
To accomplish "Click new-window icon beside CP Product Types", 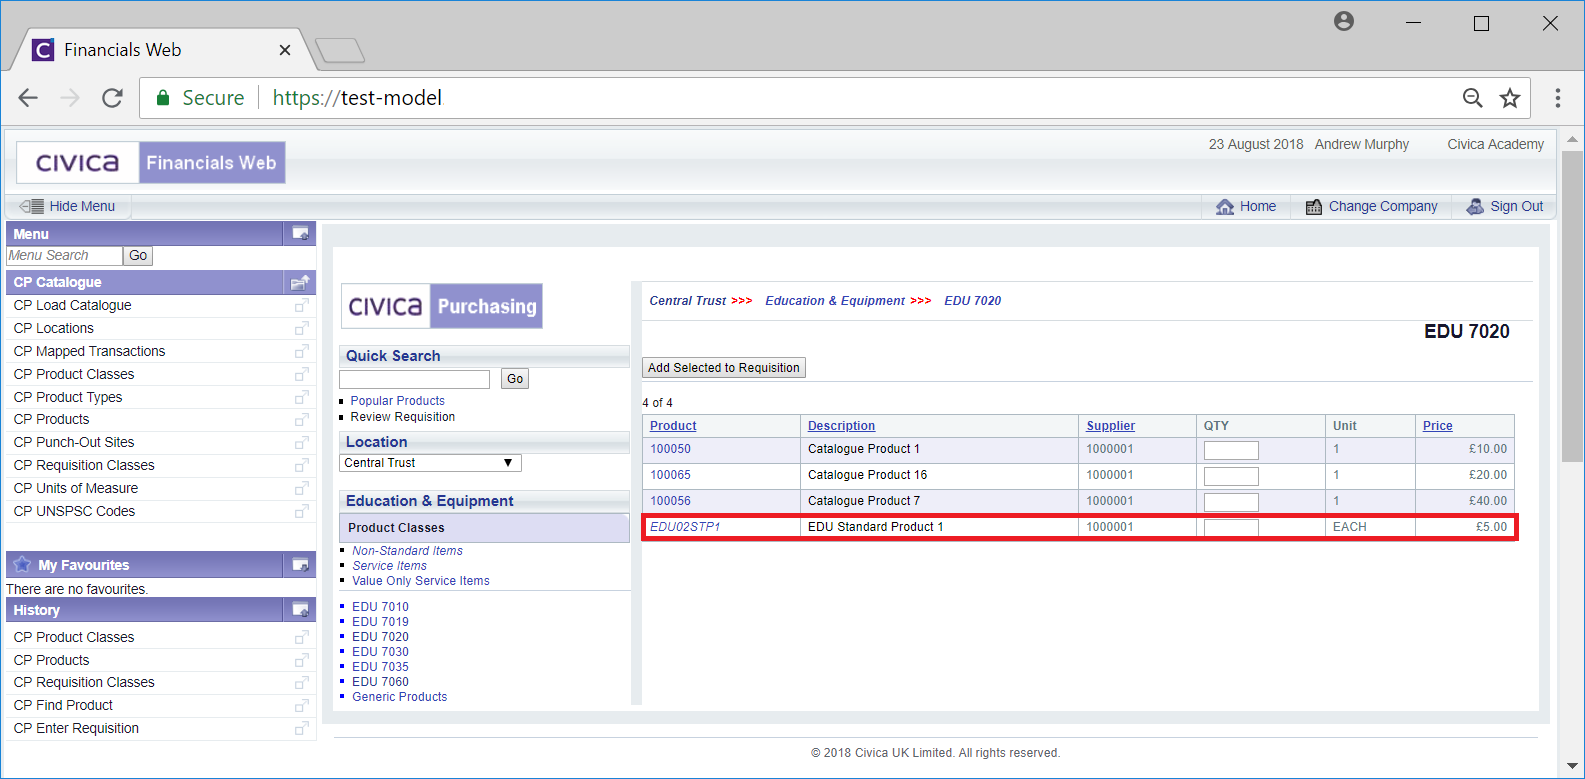I will click(x=301, y=397).
